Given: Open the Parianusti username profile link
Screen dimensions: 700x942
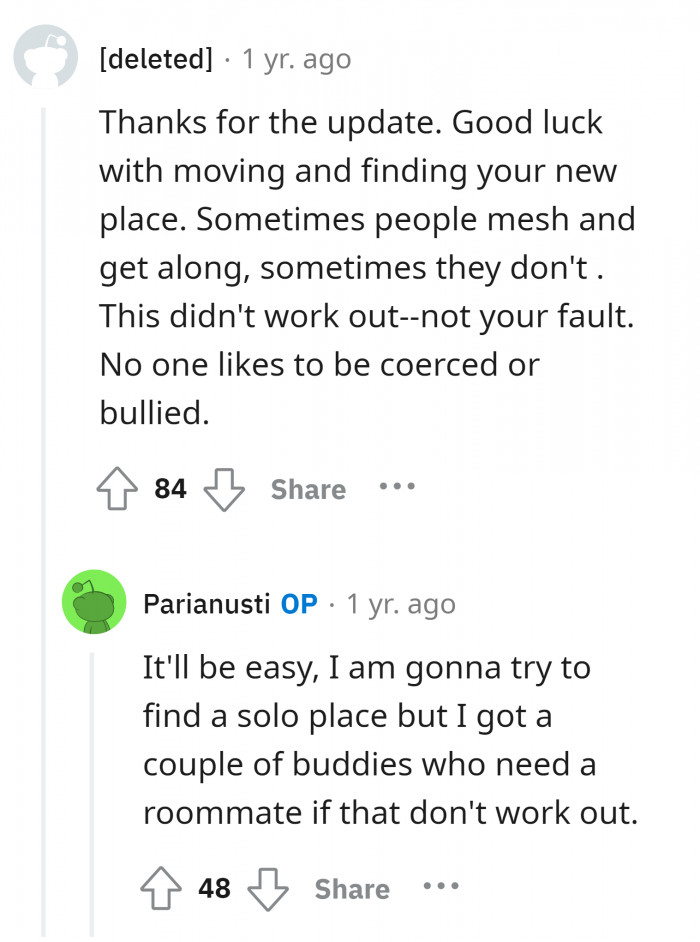Looking at the screenshot, I should tap(207, 604).
